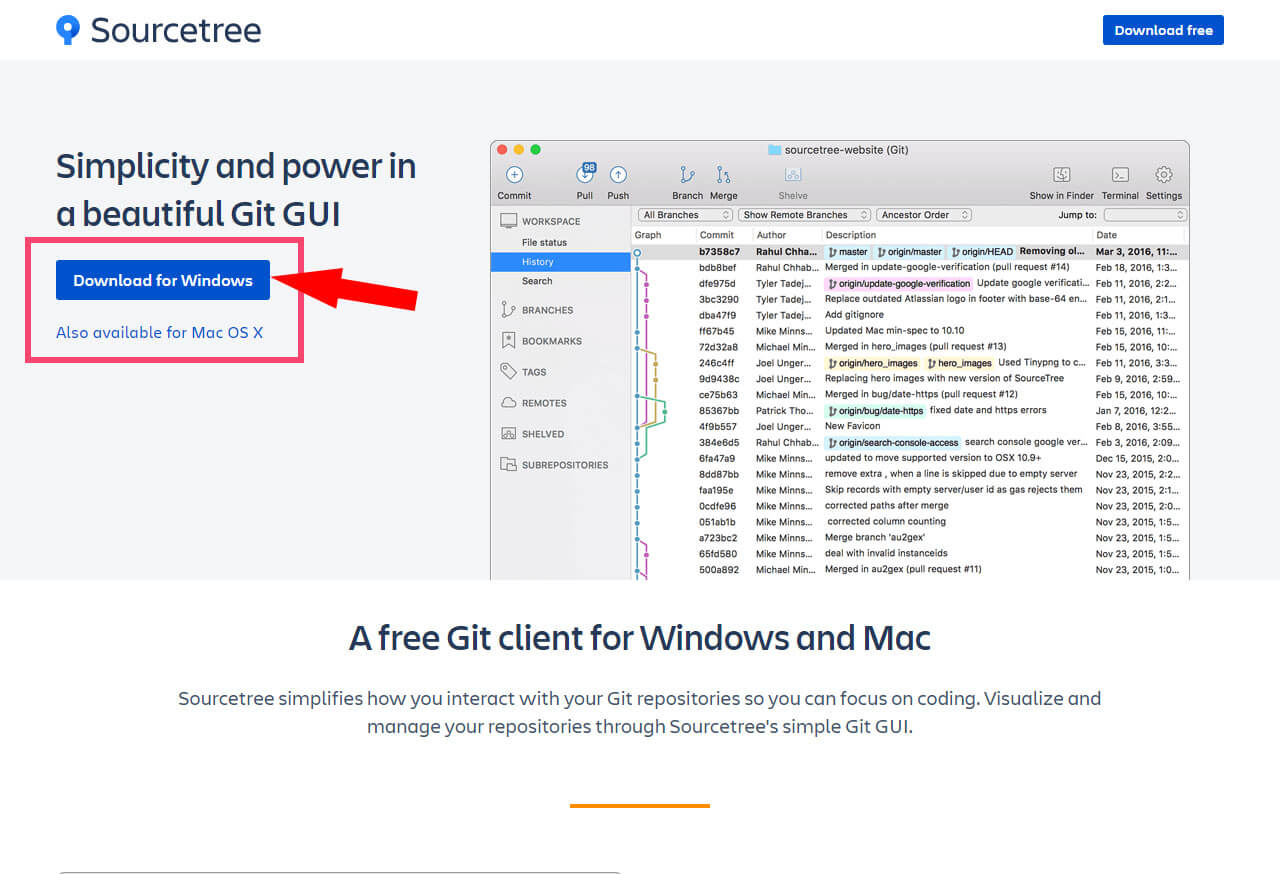Select Search in sidebar

(x=560, y=281)
